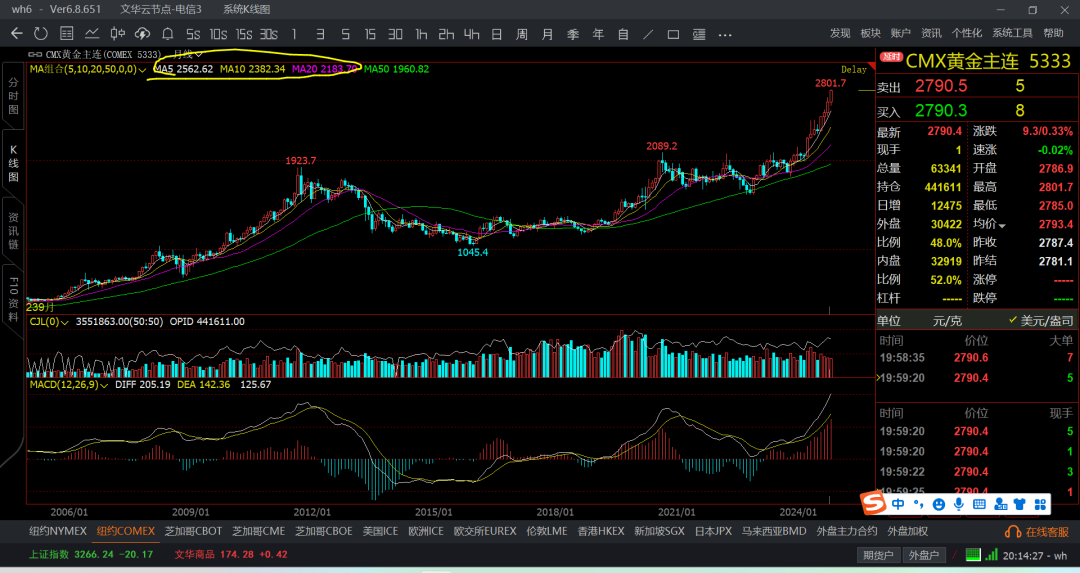
Task: Open the 个性化 menu
Action: point(967,33)
